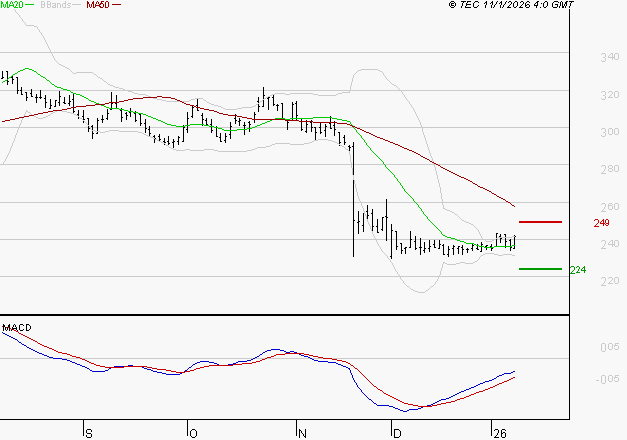627x440 pixels.
Task: Click the MA20 legend label
Action: click(12, 5)
